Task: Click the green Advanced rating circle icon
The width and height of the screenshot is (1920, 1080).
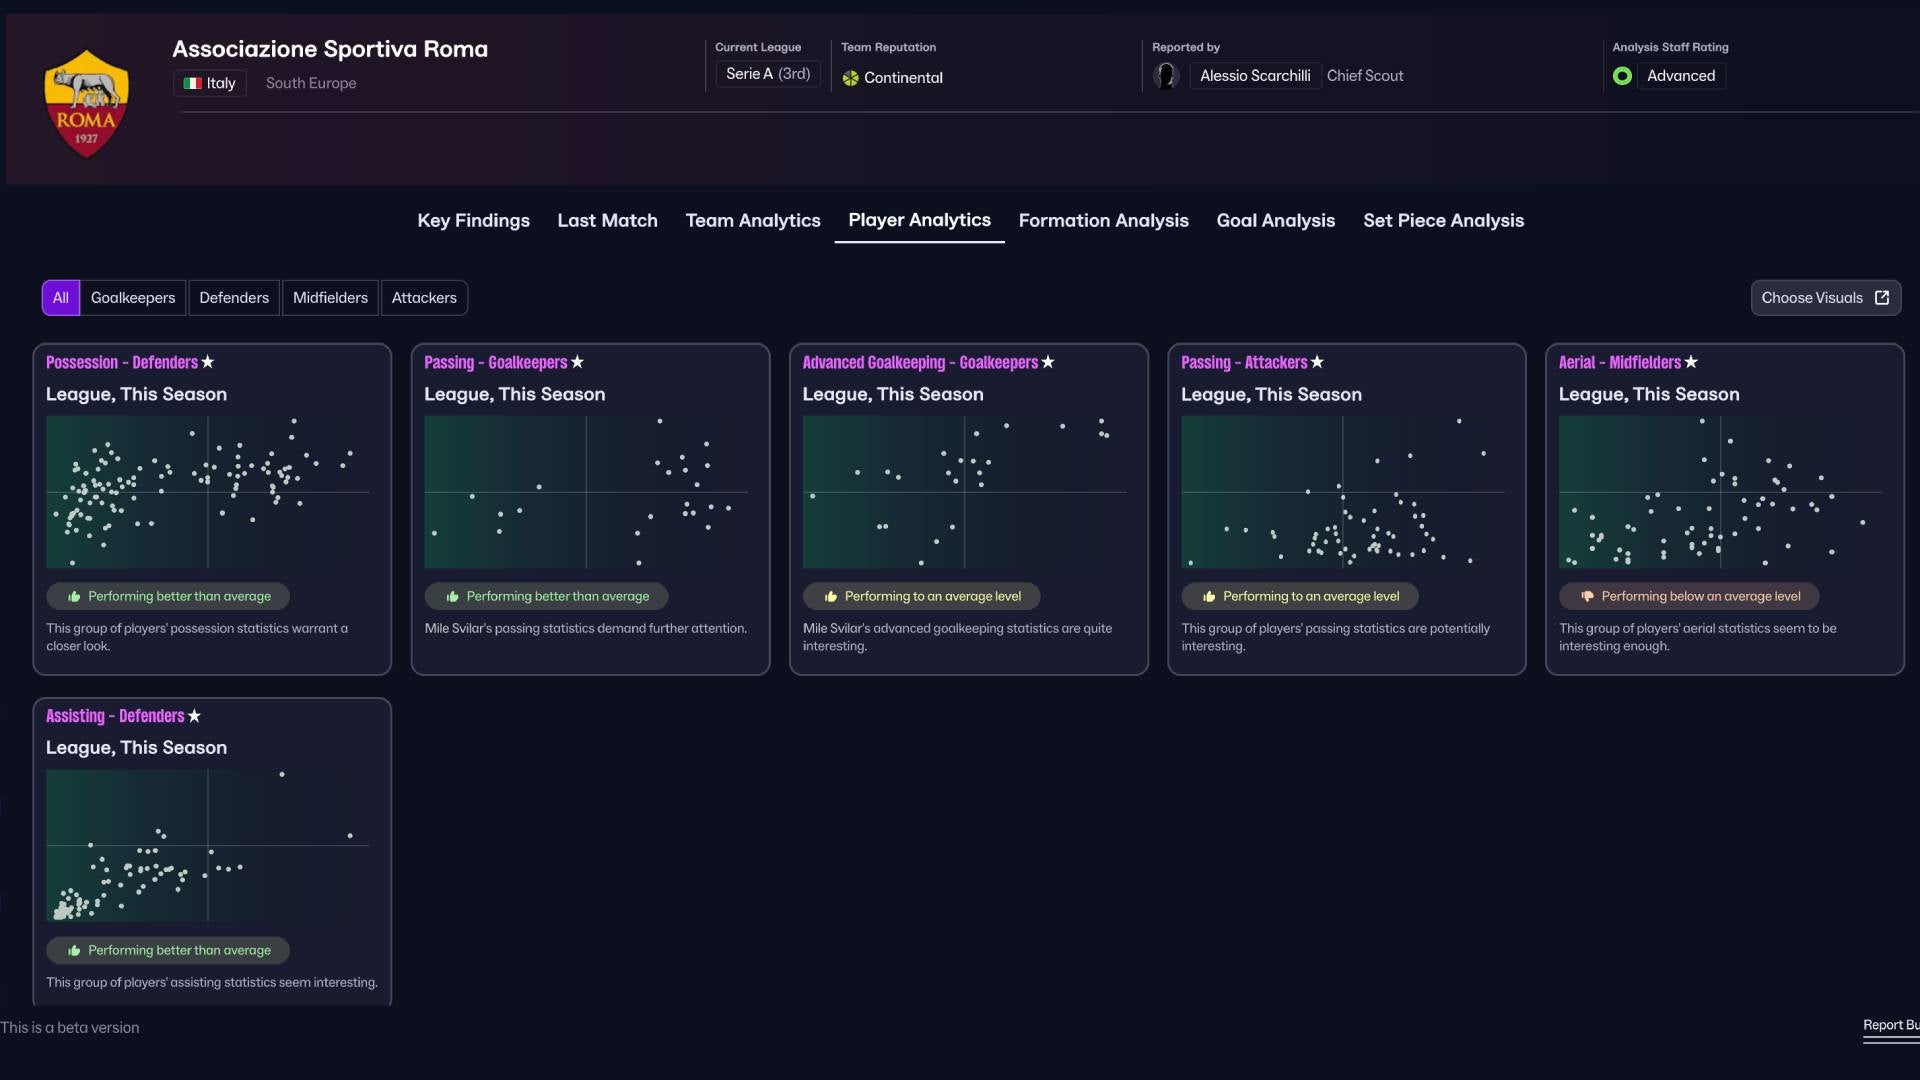Action: [1622, 76]
